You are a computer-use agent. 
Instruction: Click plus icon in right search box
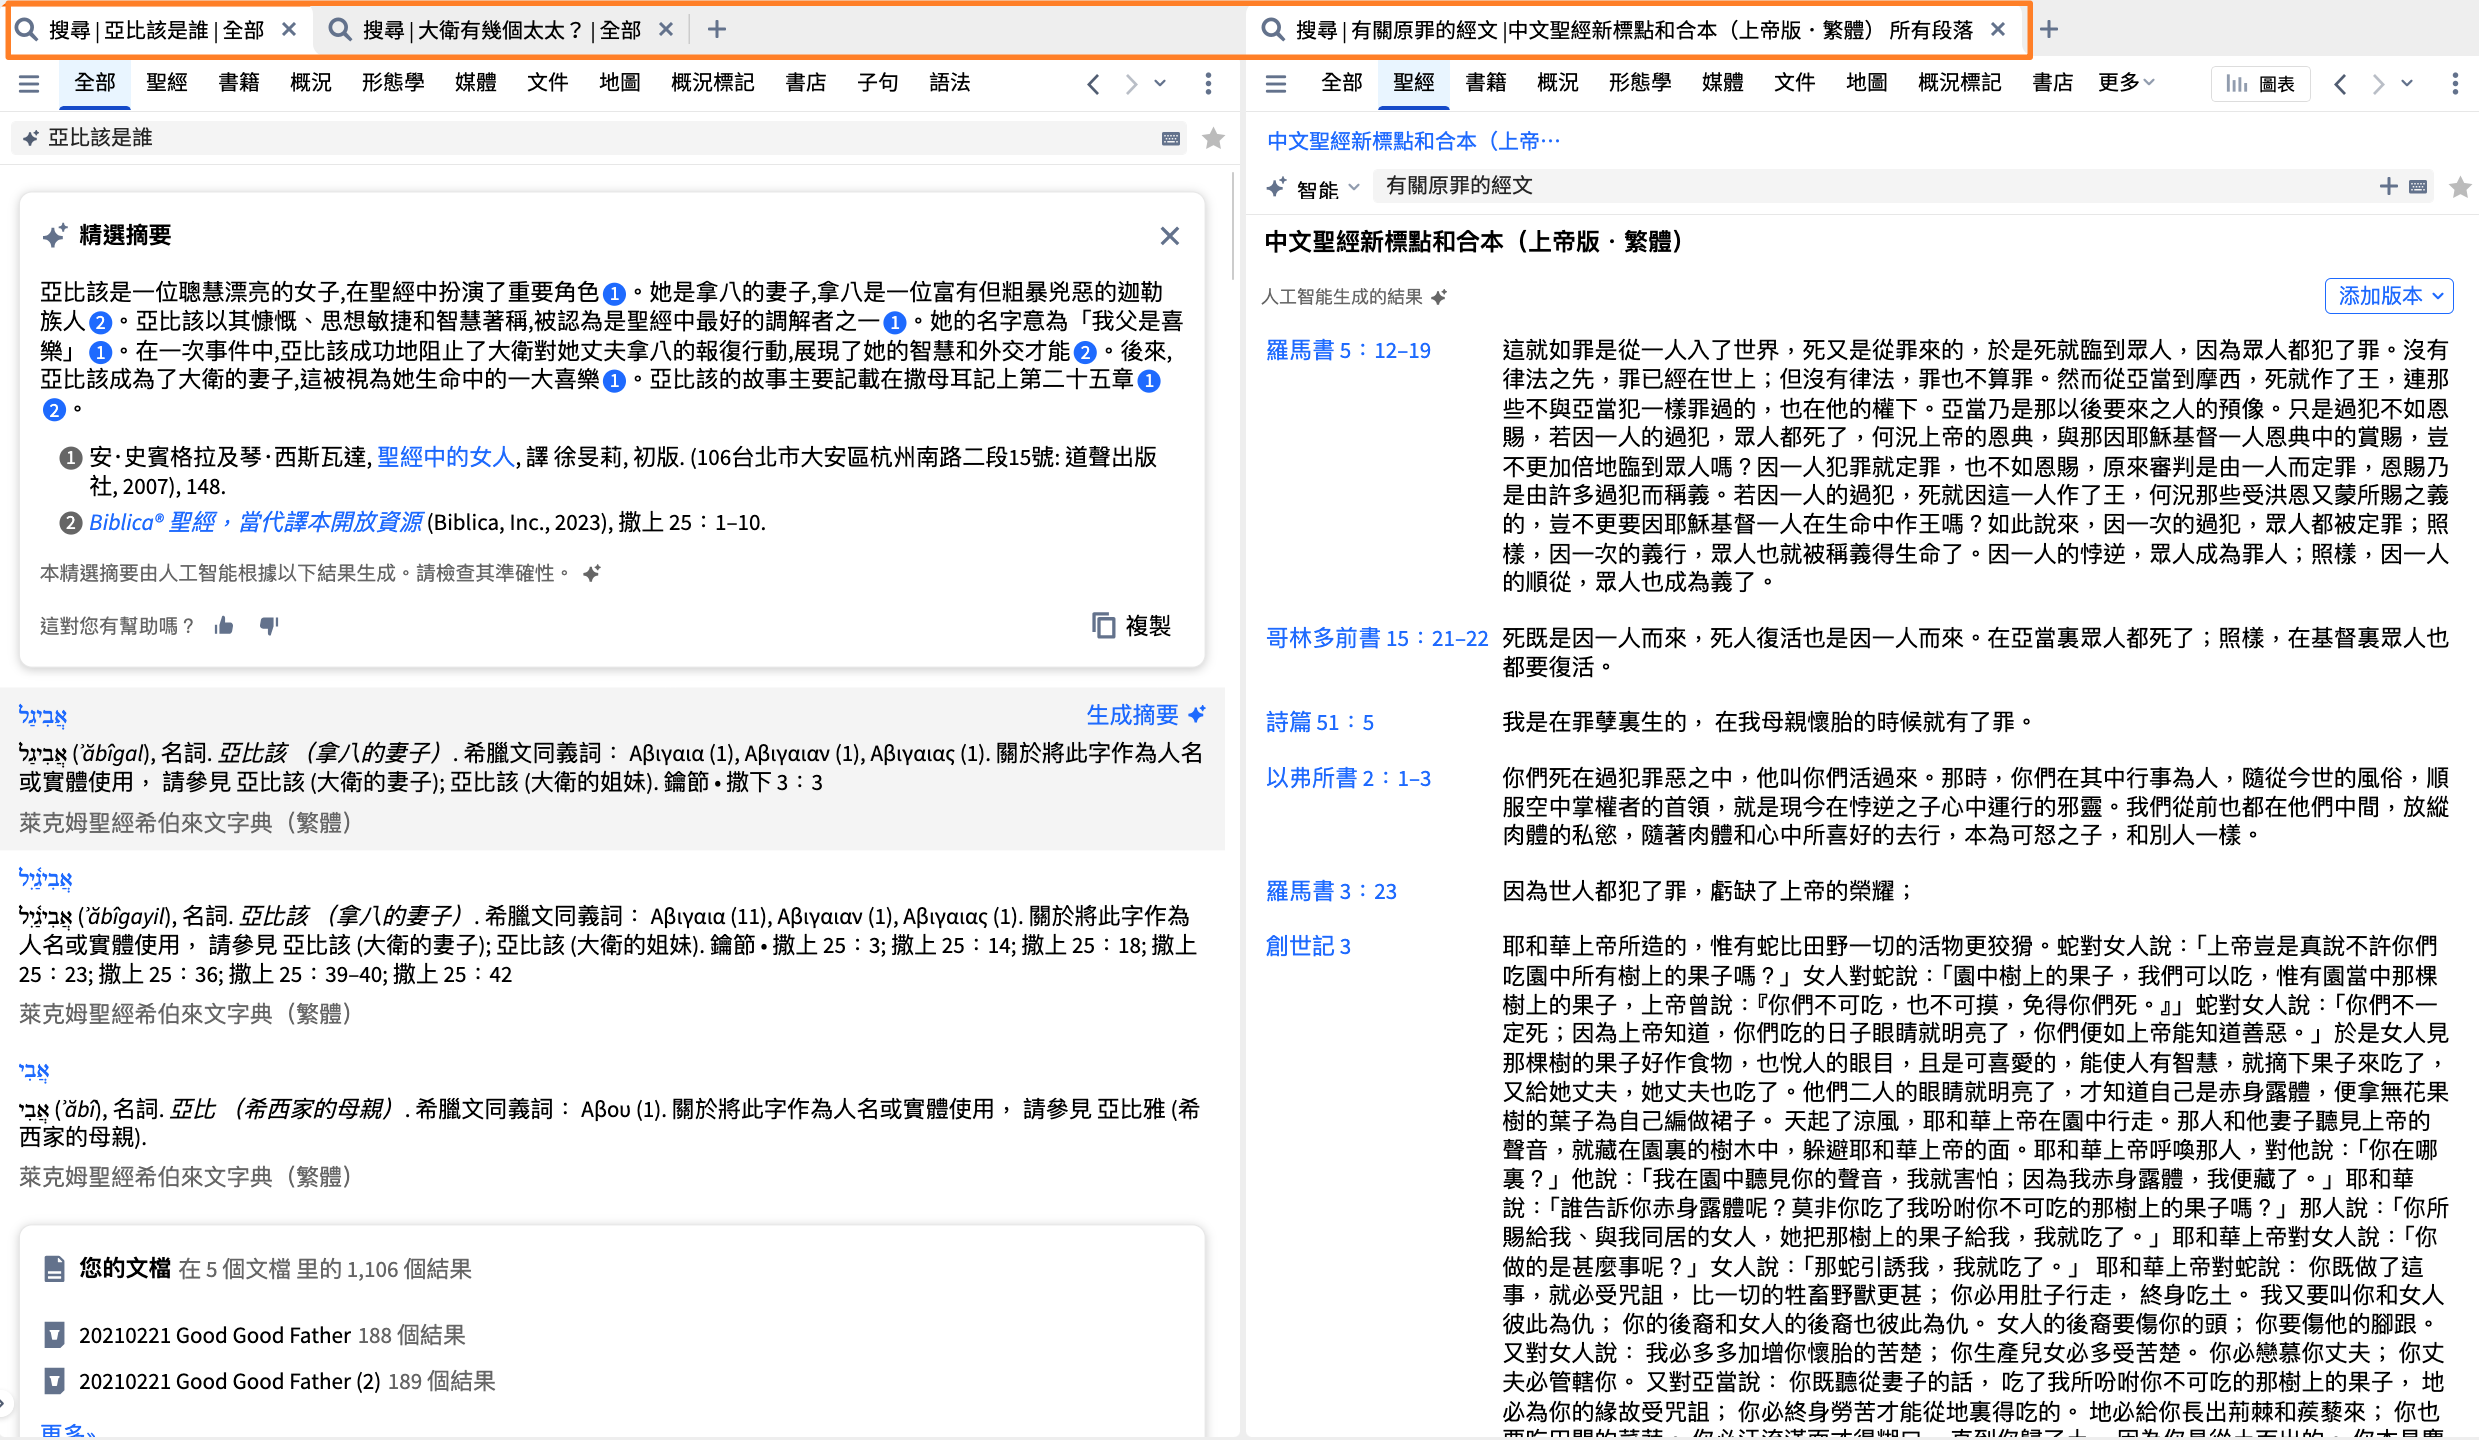pyautogui.click(x=2389, y=186)
